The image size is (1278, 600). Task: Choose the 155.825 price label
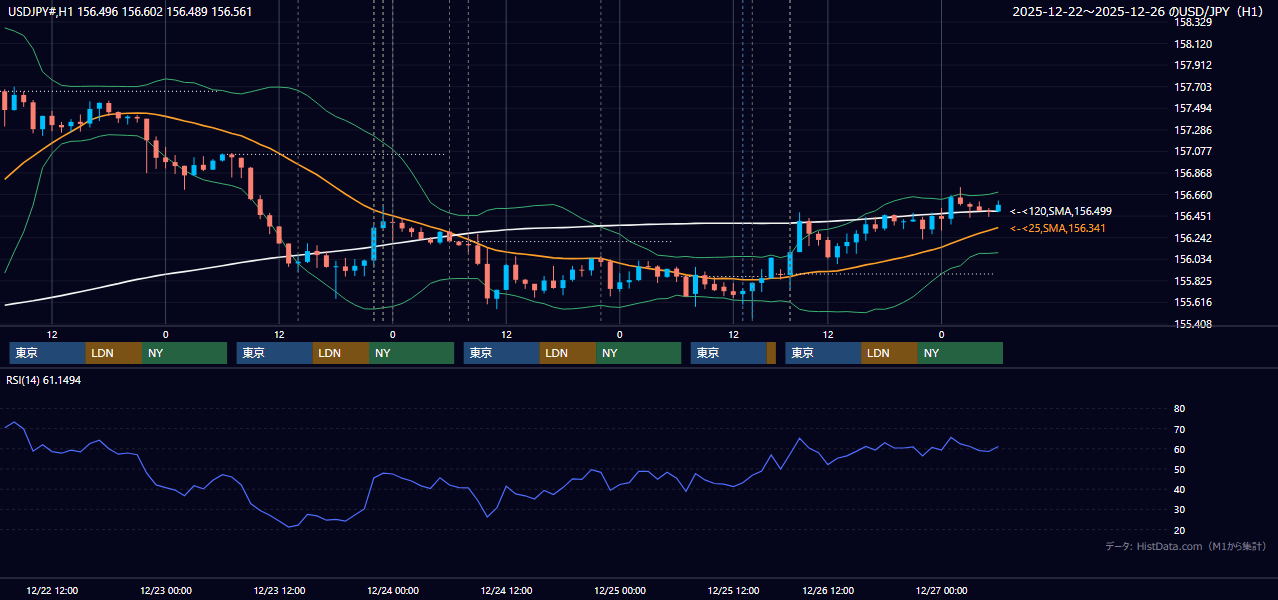pos(1193,281)
